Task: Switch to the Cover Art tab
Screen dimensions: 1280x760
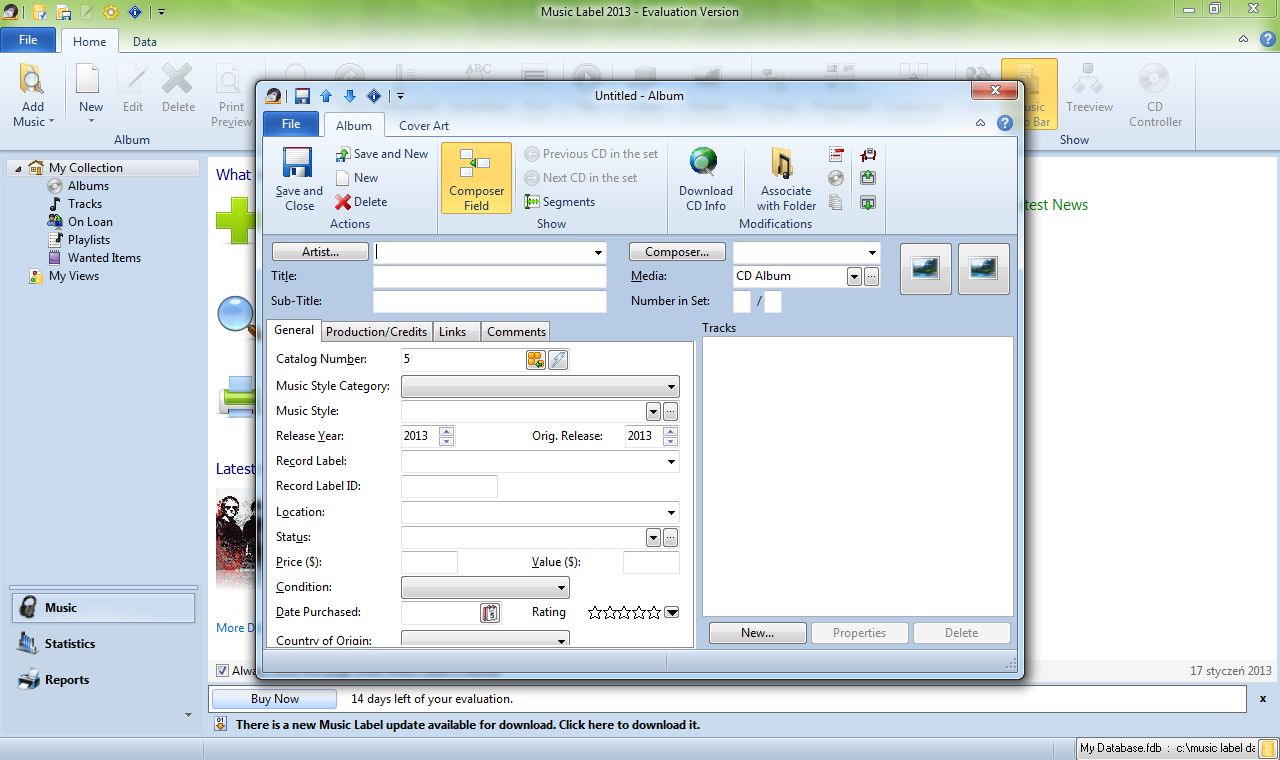Action: tap(424, 125)
